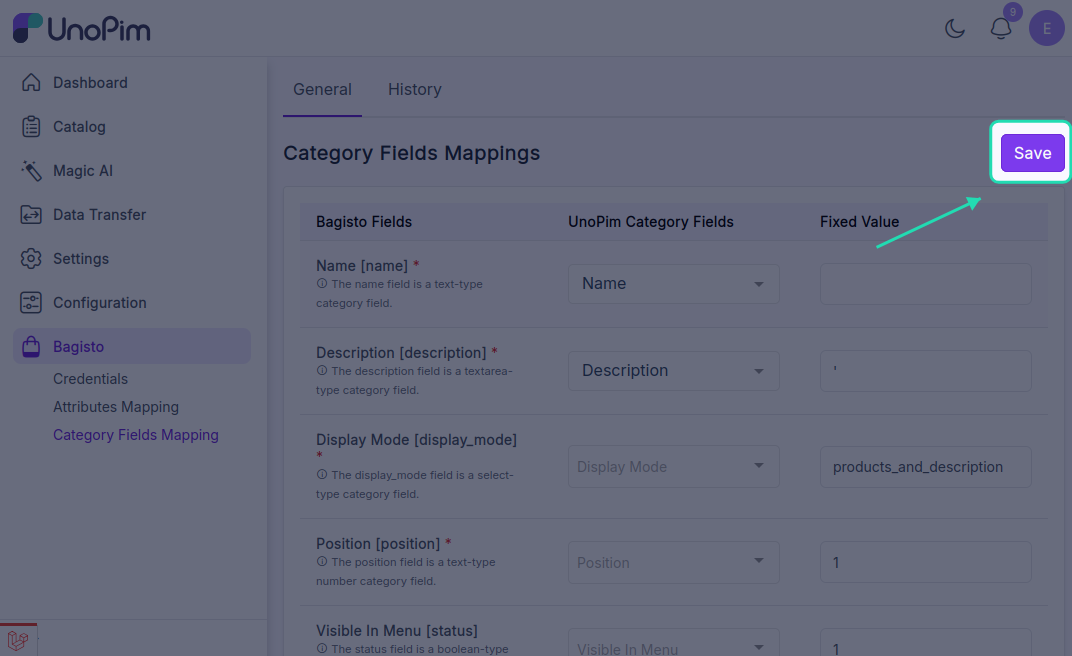This screenshot has width=1072, height=656.
Task: Click Fixed Value input for Position
Action: pyautogui.click(x=926, y=562)
